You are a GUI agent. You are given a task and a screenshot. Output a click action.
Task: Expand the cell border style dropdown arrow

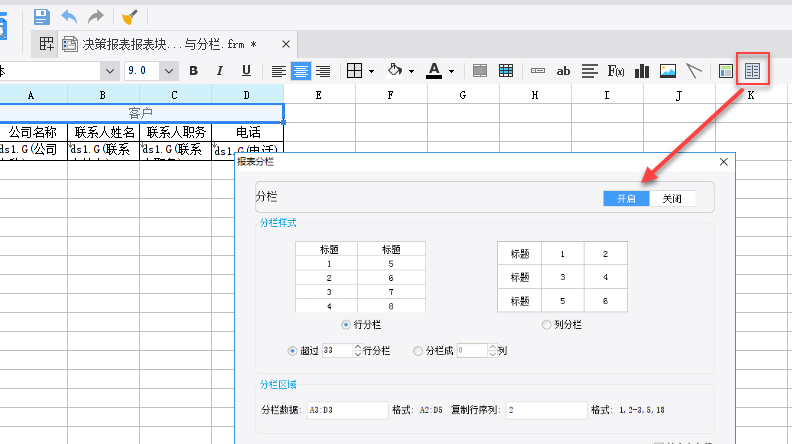click(371, 71)
